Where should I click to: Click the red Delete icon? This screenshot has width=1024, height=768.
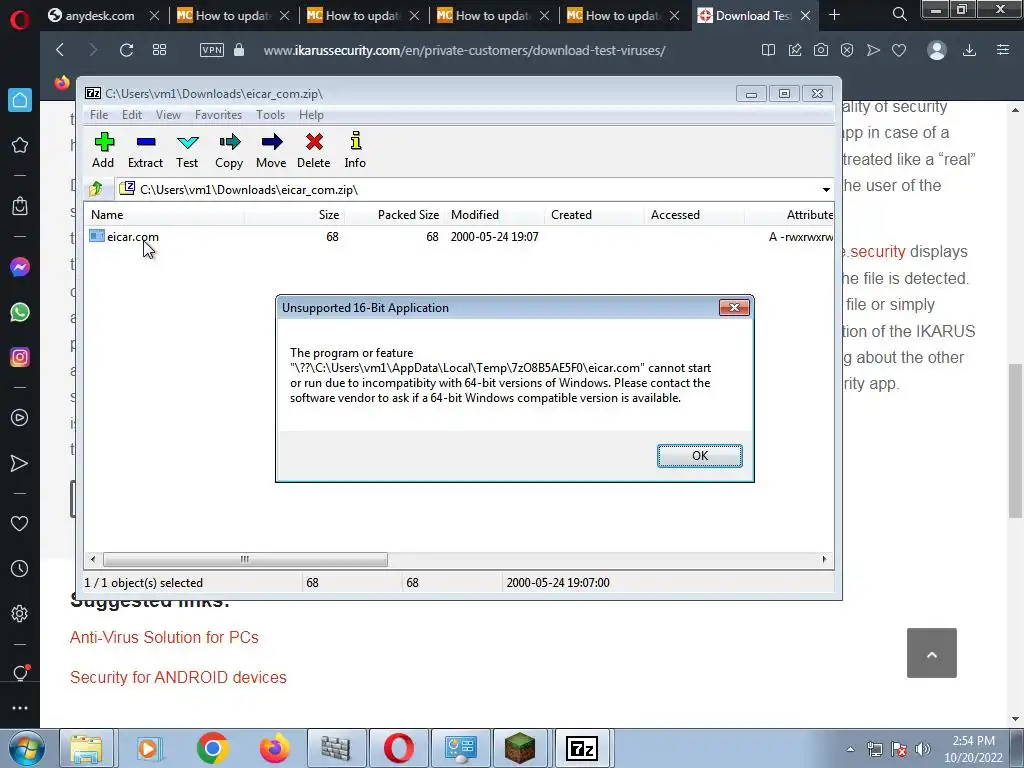[x=313, y=151]
